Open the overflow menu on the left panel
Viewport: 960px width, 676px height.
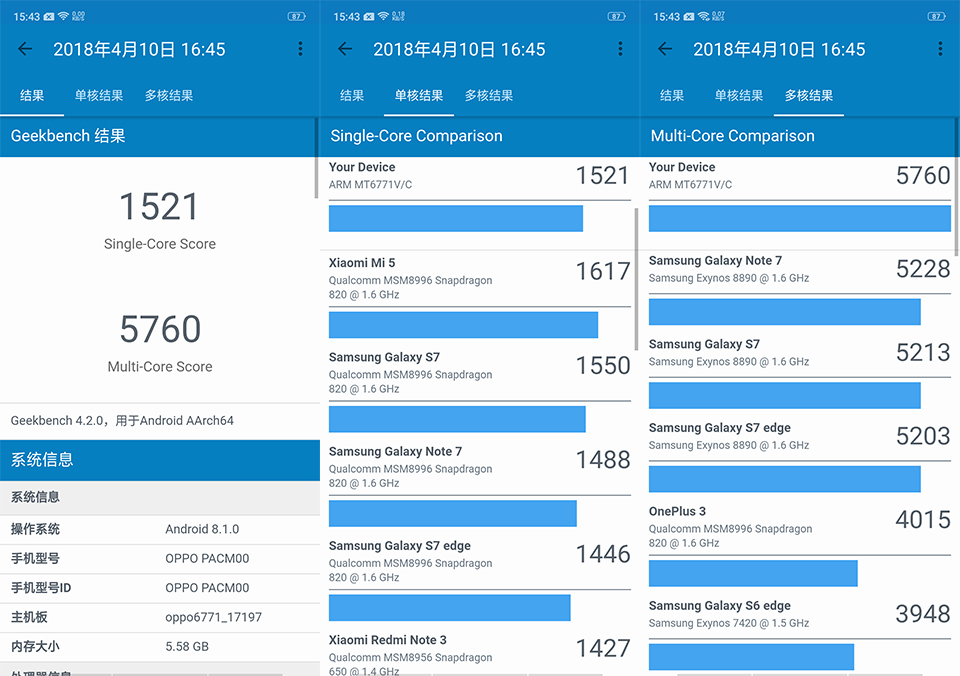301,48
